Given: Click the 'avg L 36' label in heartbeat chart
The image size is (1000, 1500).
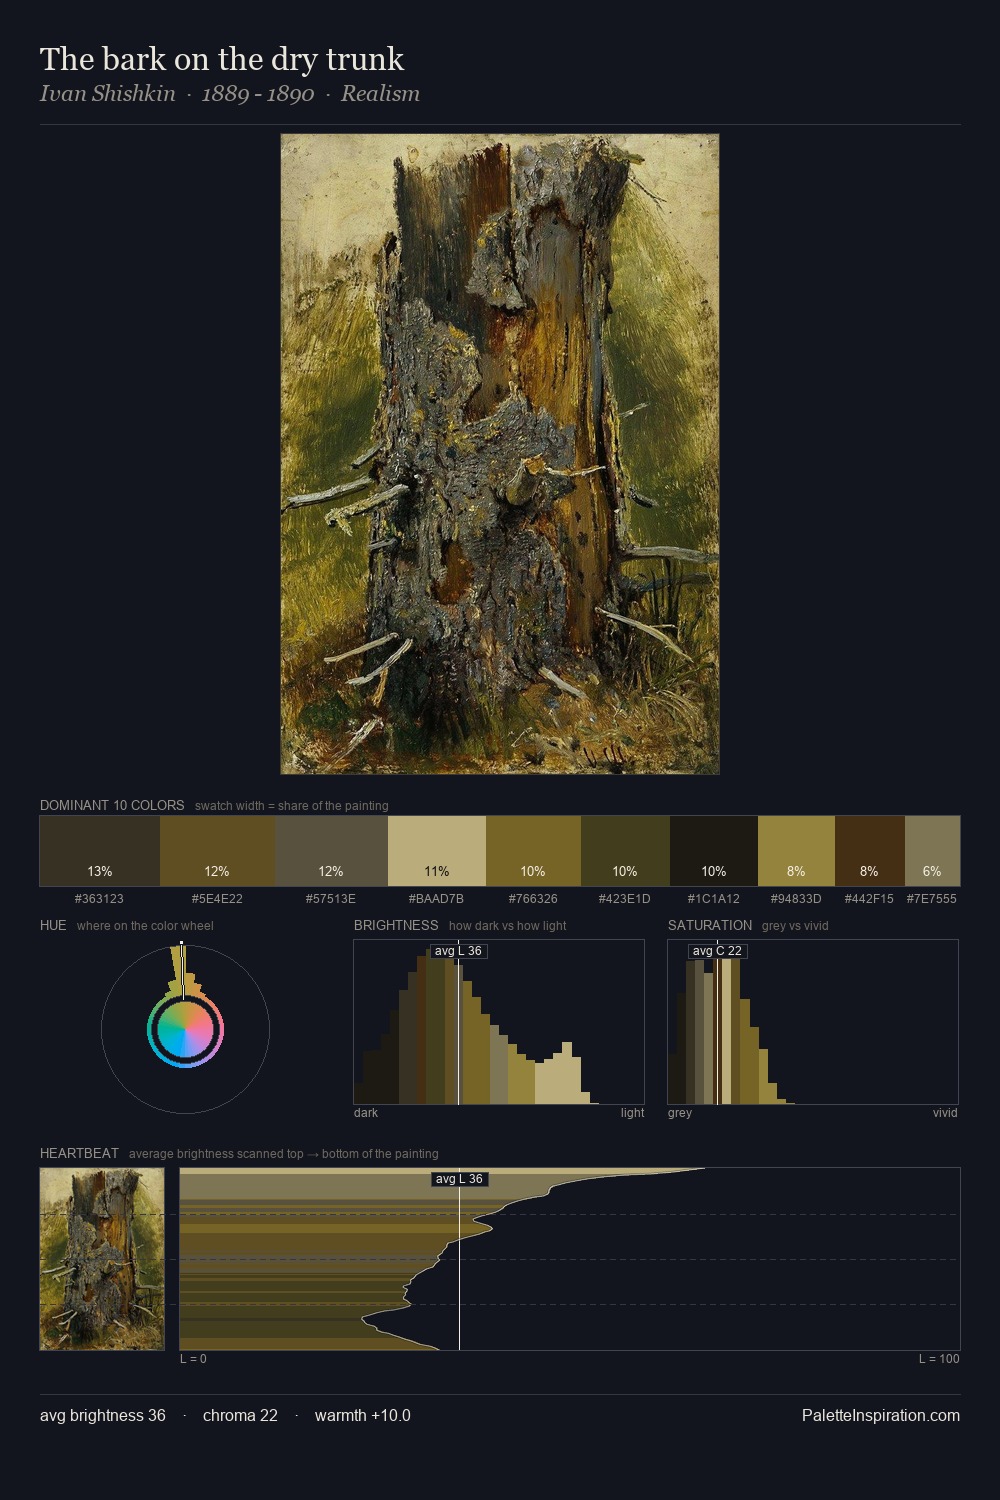Looking at the screenshot, I should tap(459, 1179).
